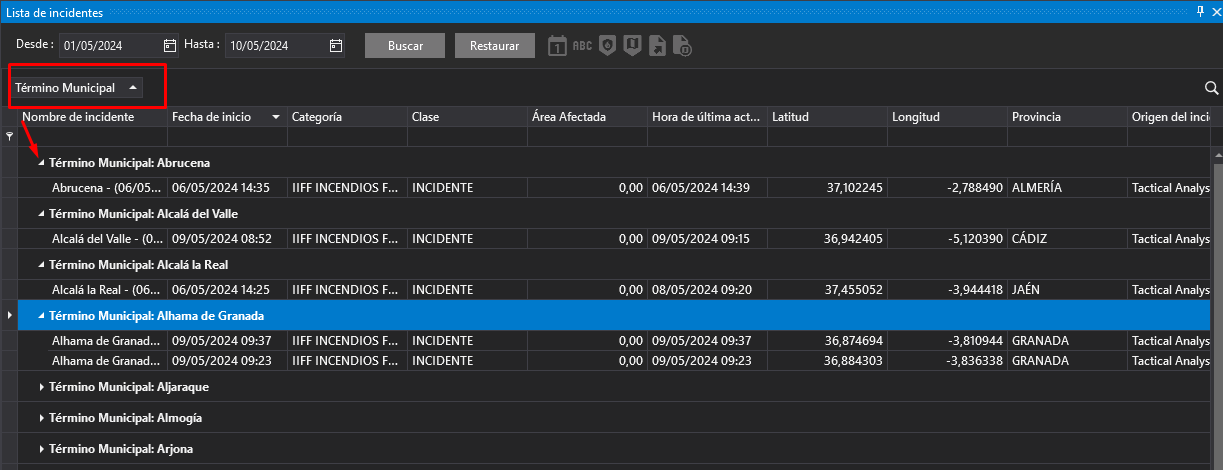Click the search magnifier icon

point(1212,88)
